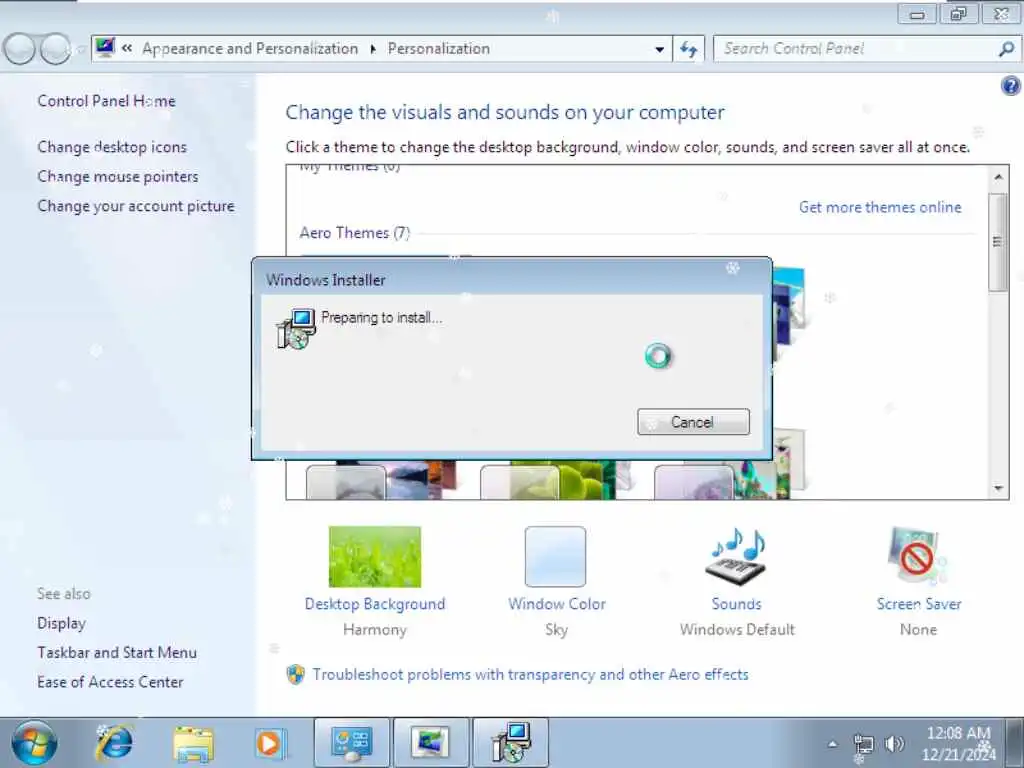1024x768 pixels.
Task: Click the network tray icon
Action: click(863, 744)
